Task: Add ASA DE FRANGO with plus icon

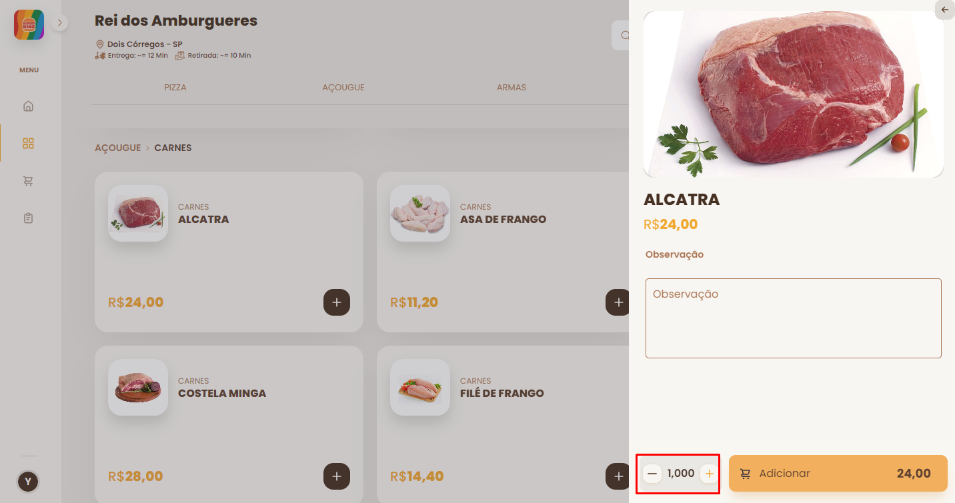Action: point(618,302)
